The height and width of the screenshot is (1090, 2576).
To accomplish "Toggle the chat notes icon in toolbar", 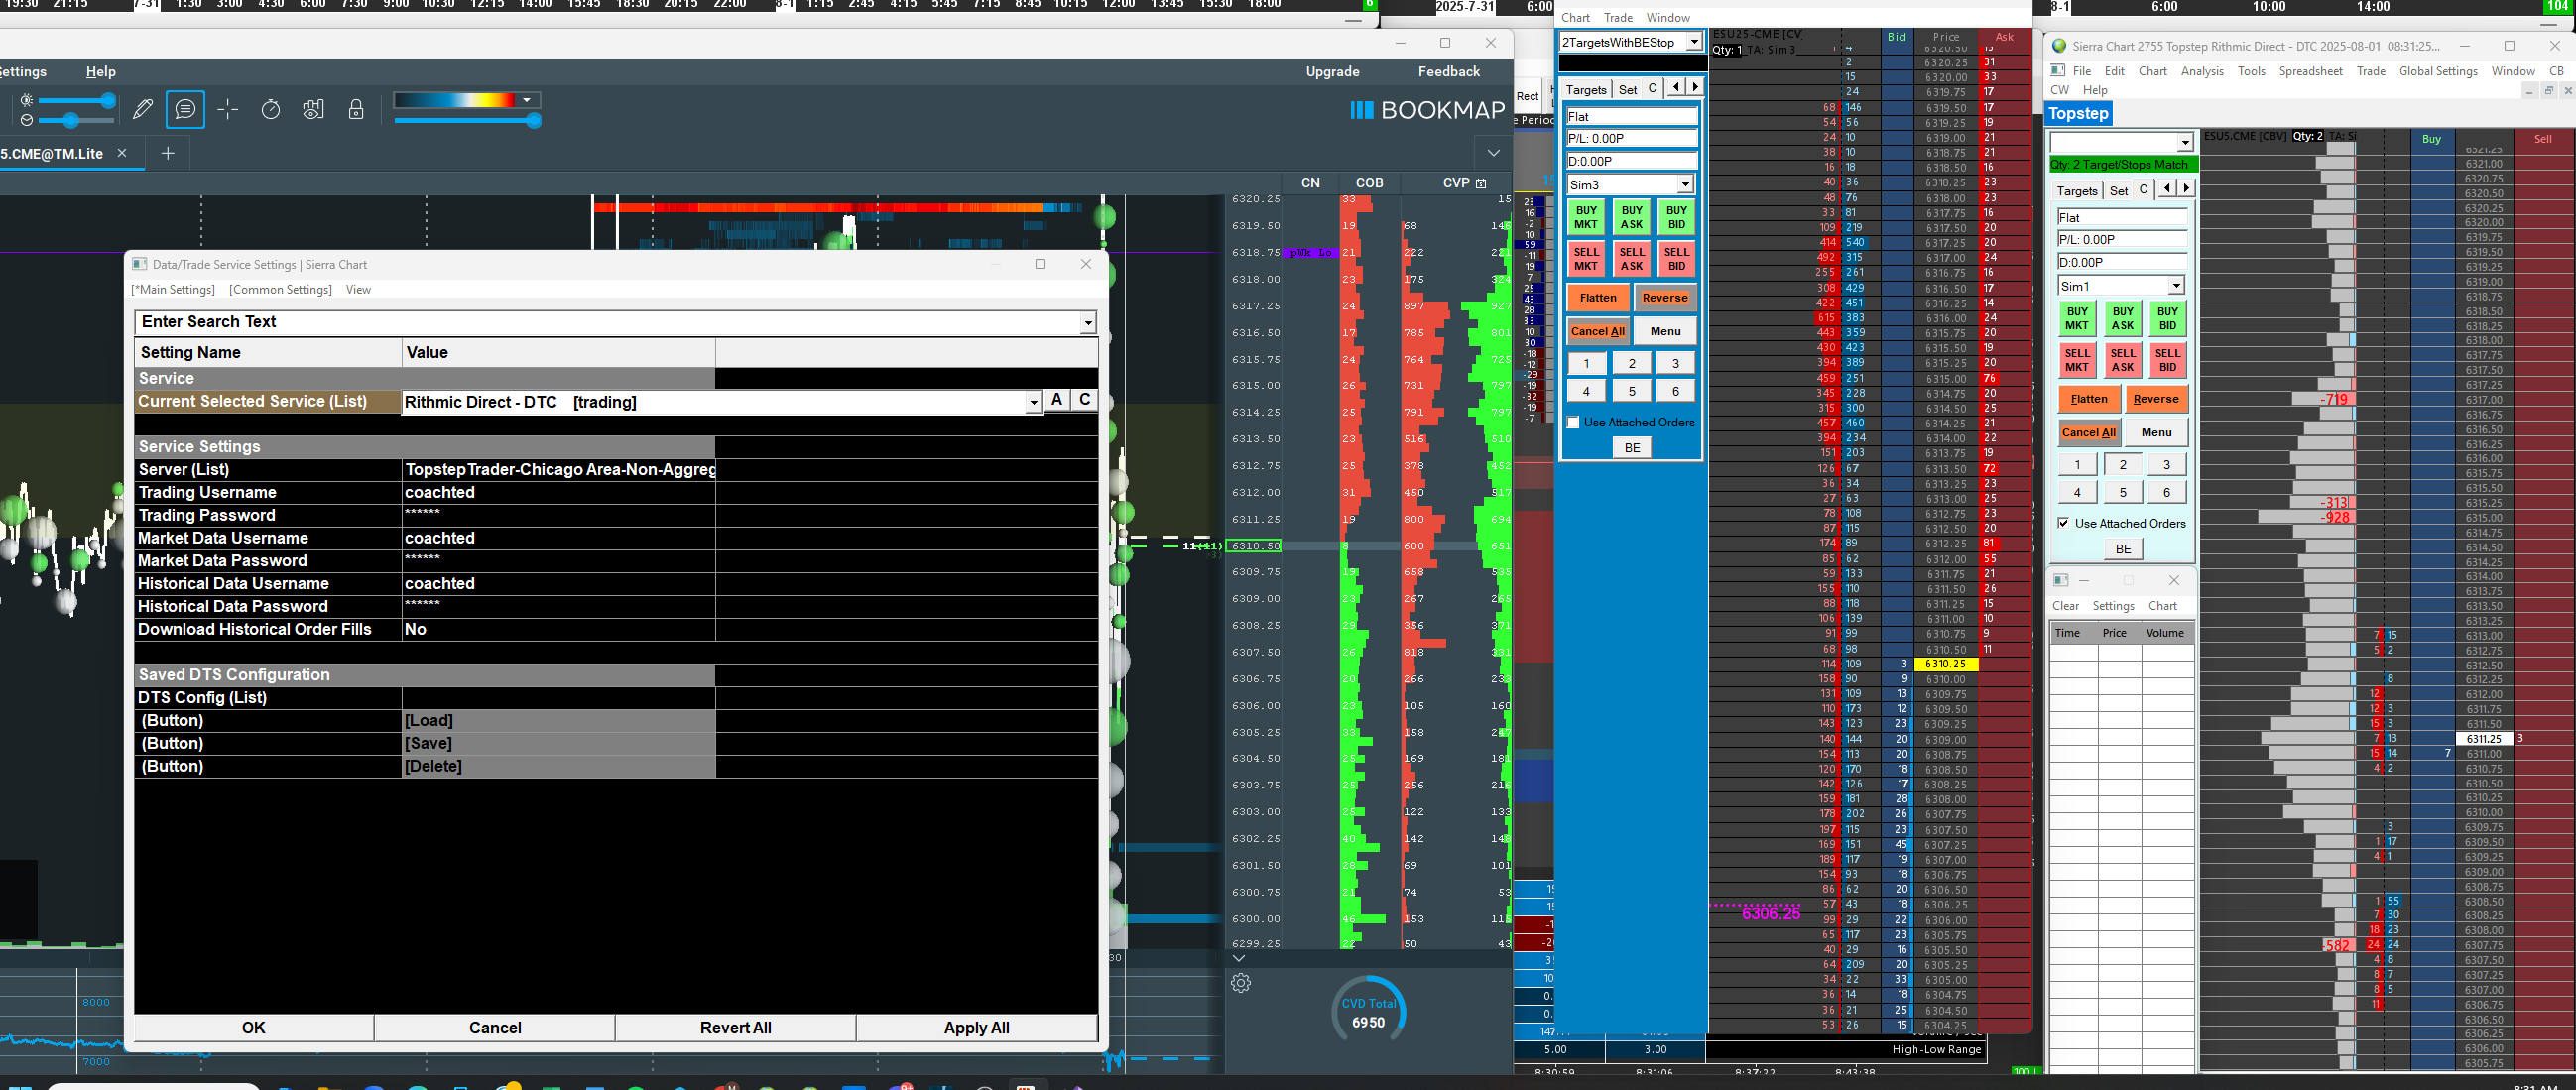I will [185, 110].
